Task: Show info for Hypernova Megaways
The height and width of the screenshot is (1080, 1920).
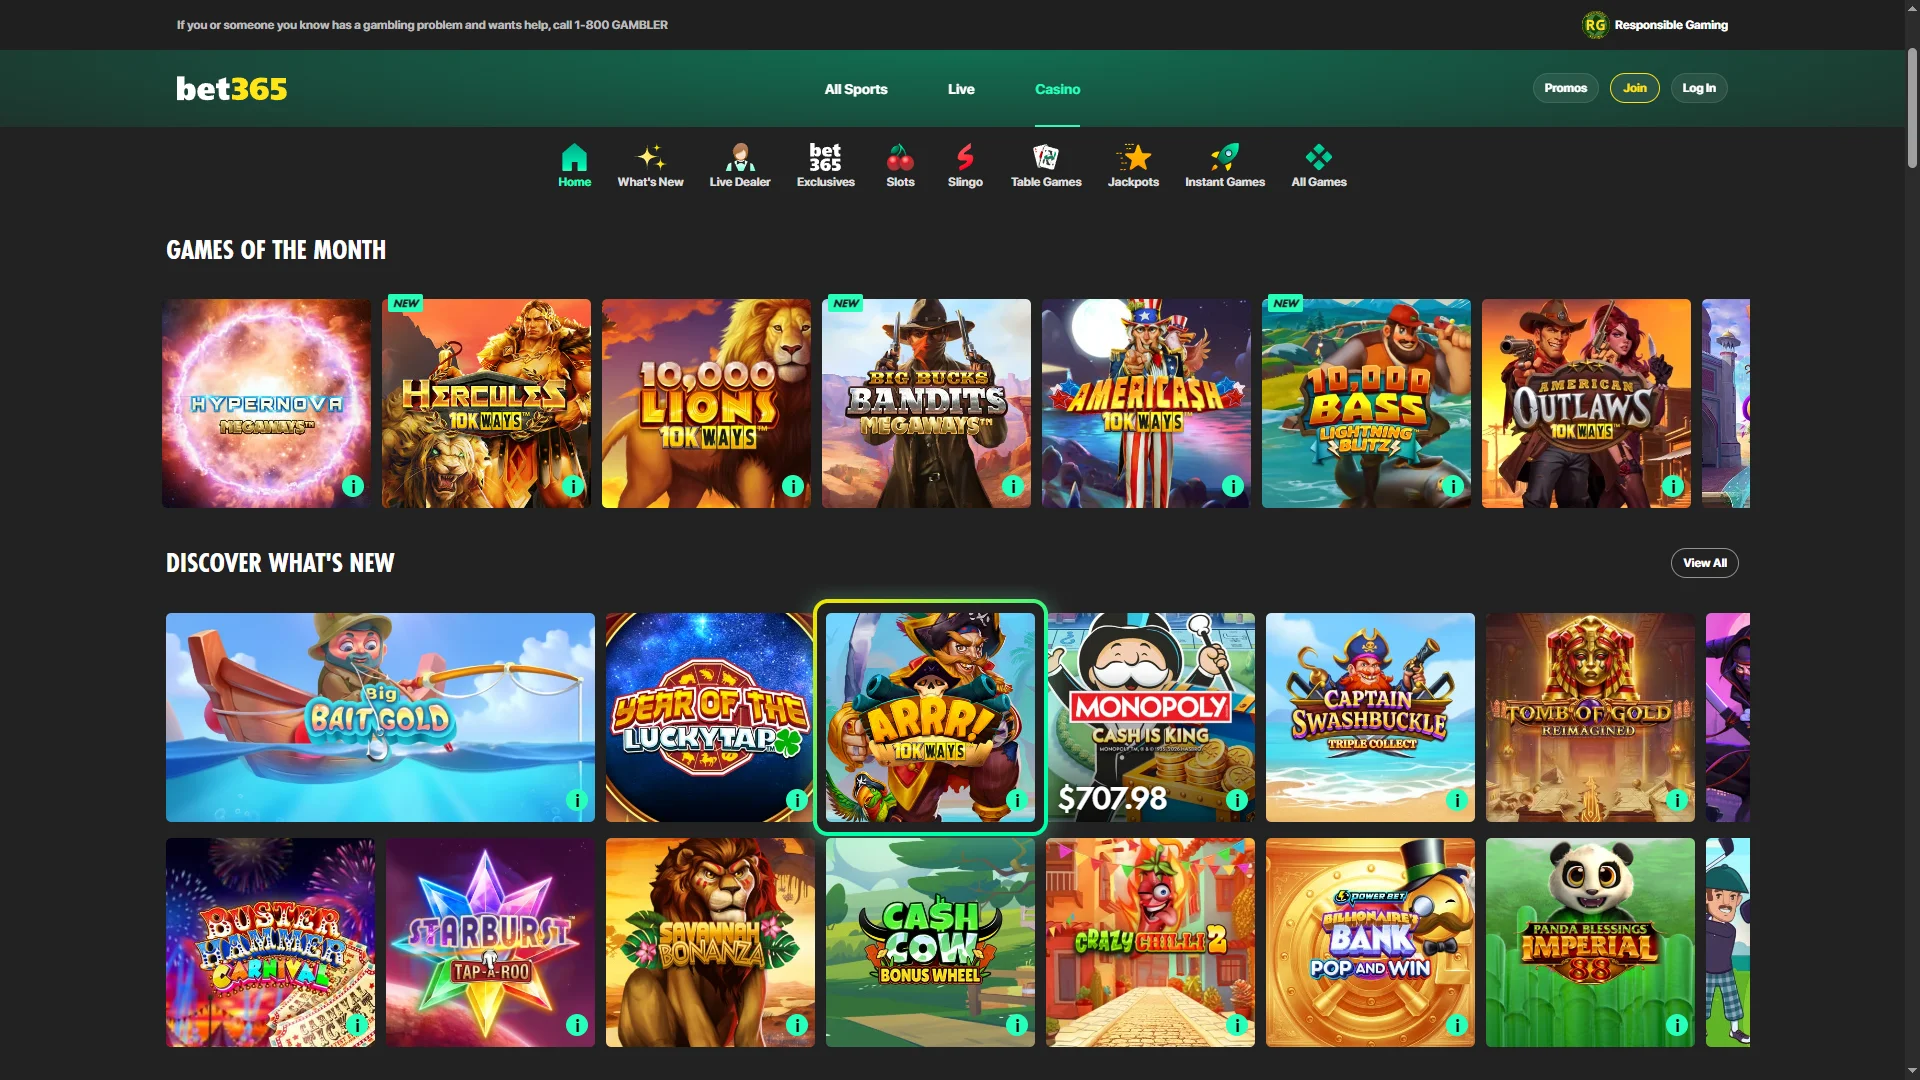Action: click(353, 486)
